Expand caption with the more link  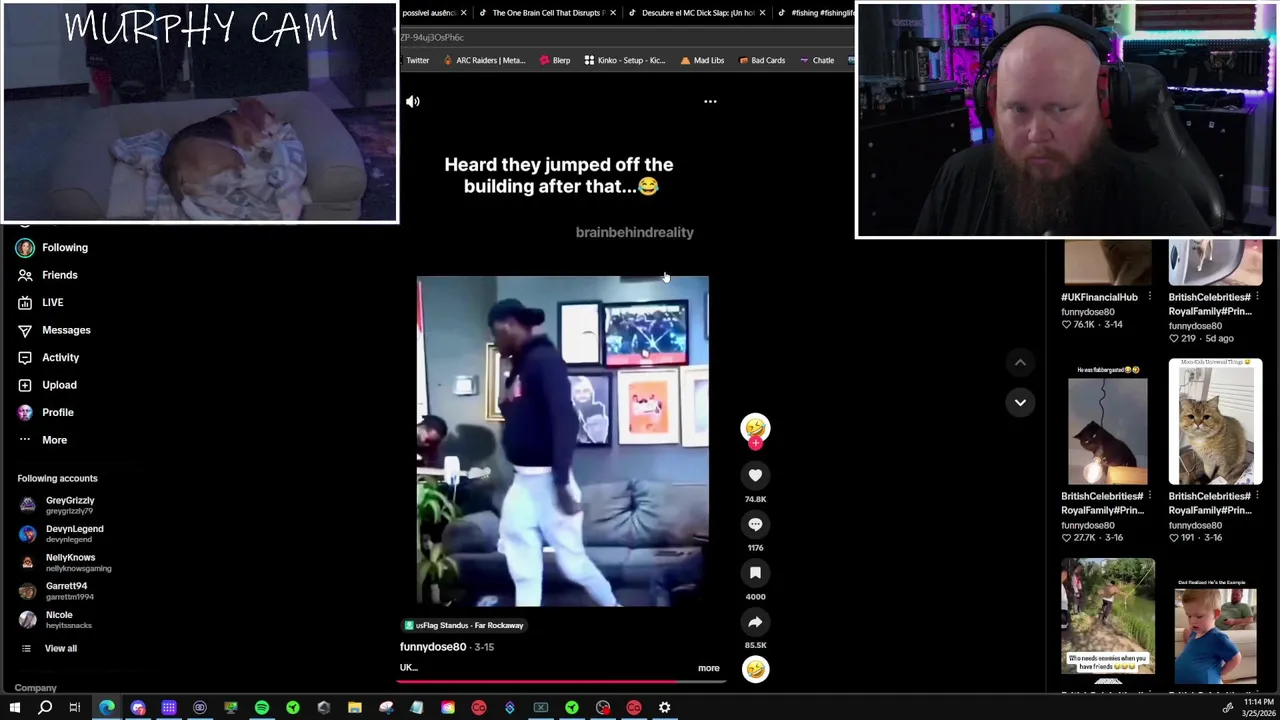point(708,668)
